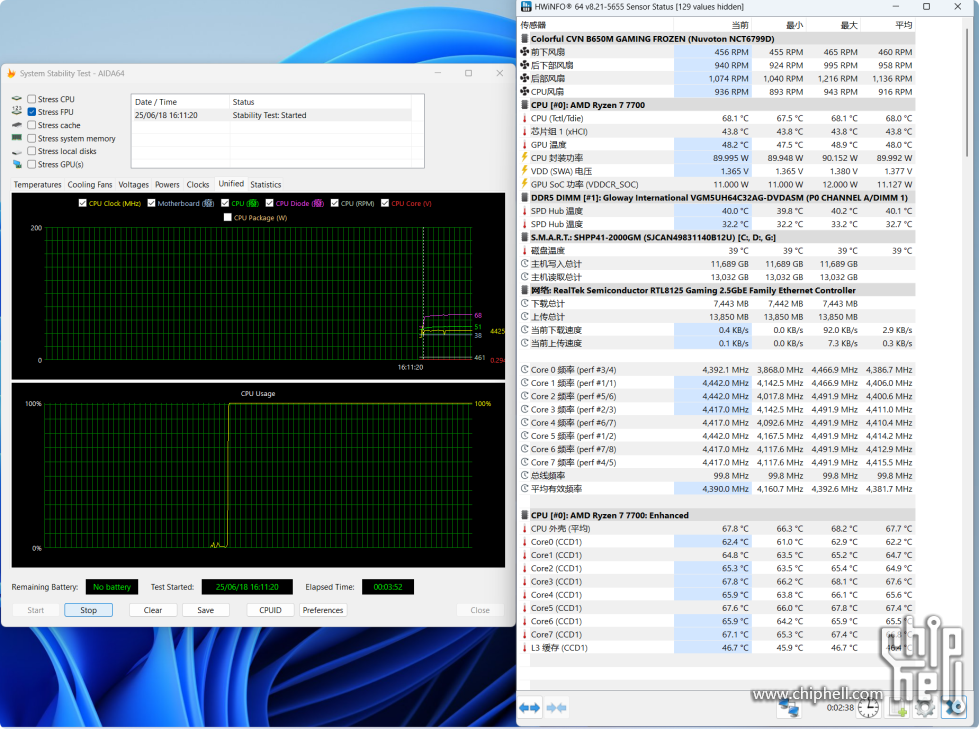Stop the stability test
This screenshot has height=729, width=979.
pyautogui.click(x=89, y=610)
